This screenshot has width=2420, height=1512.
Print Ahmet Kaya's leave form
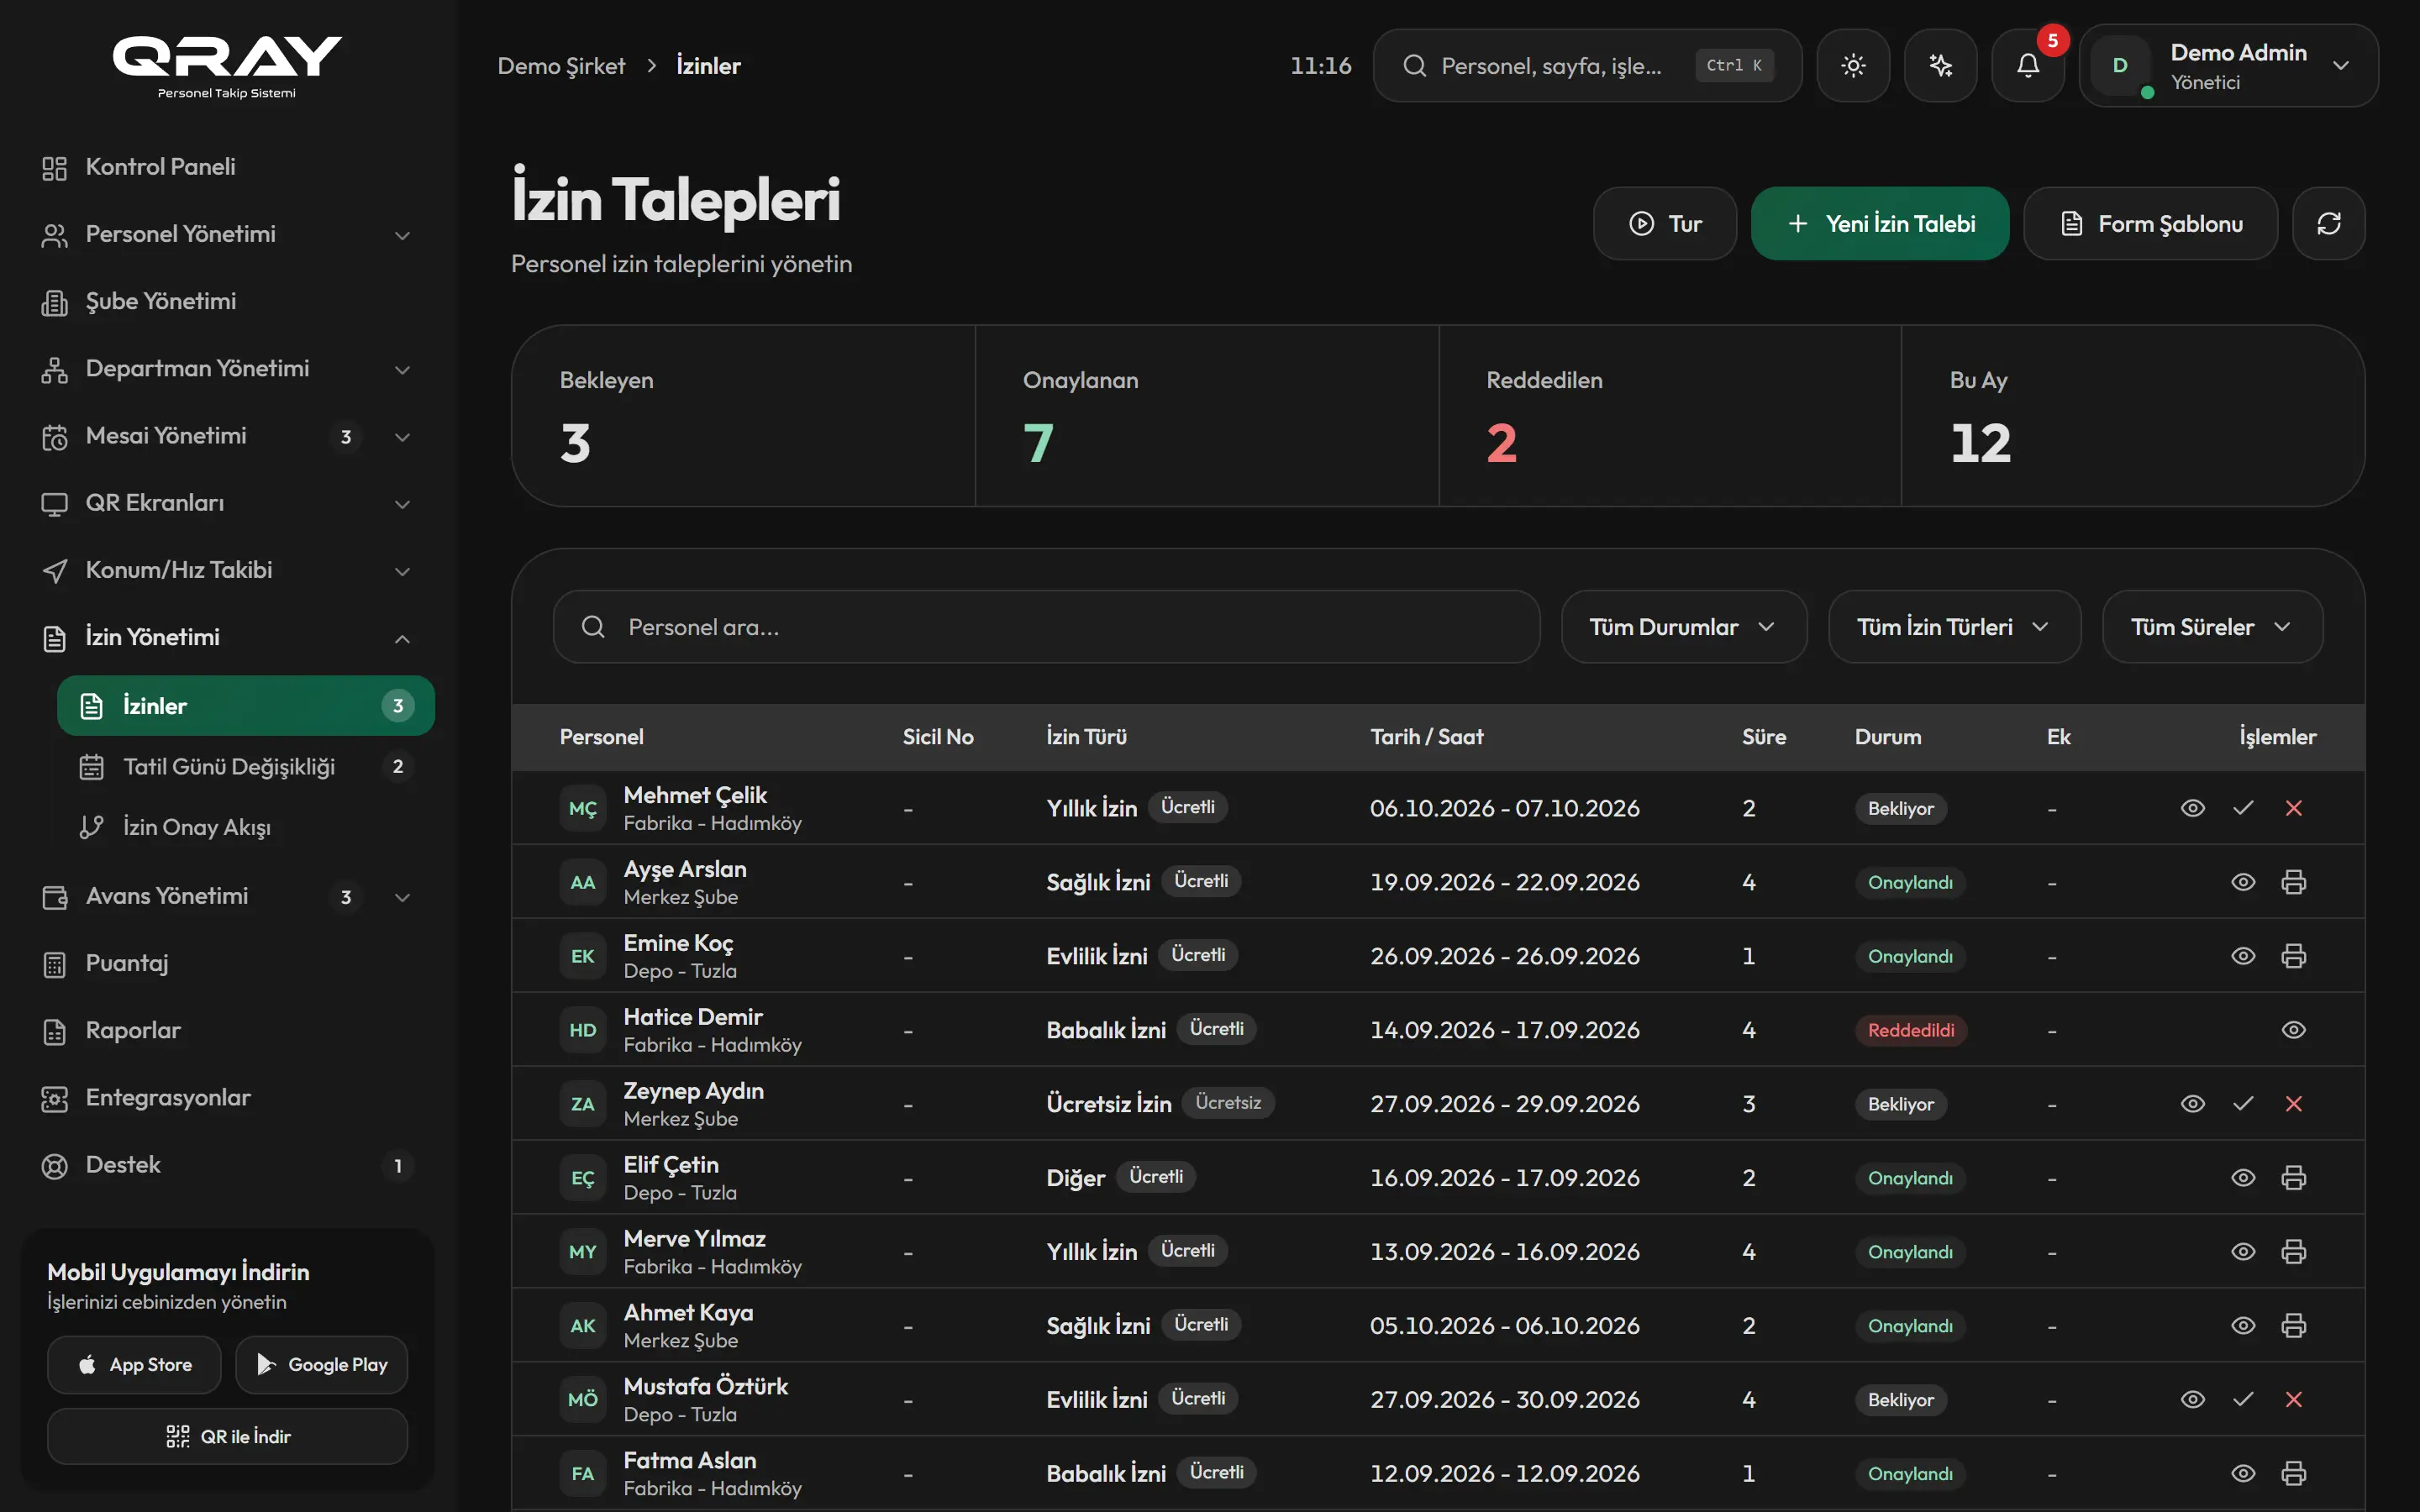point(2294,1326)
